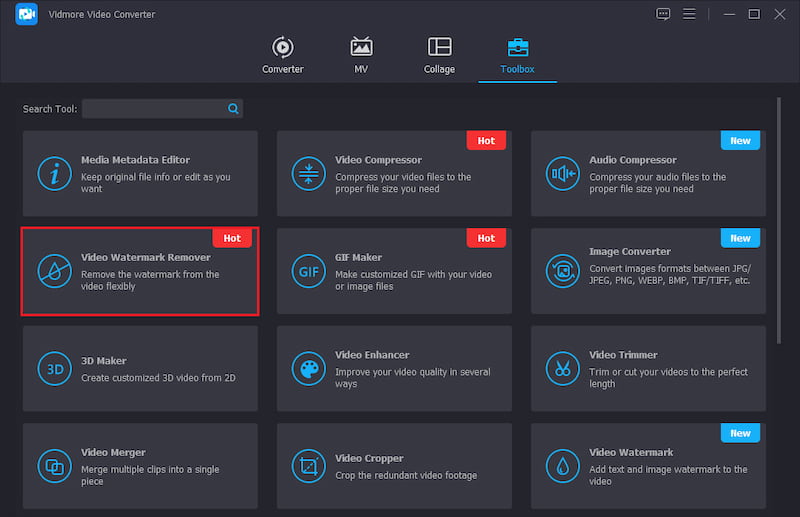Click the Hot badge on Watermark Remover
800x517 pixels.
[232, 238]
